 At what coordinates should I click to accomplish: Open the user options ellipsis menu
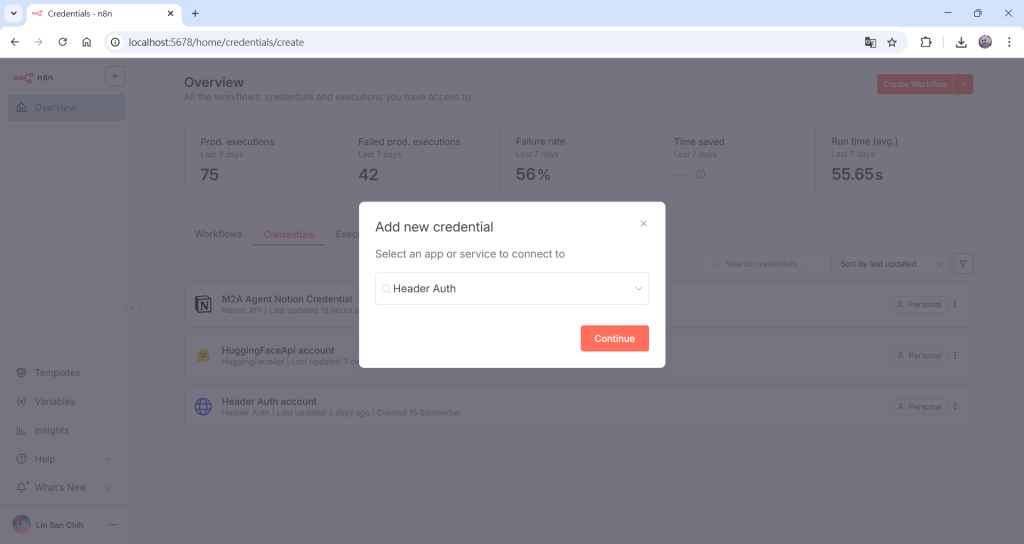pyautogui.click(x=113, y=524)
